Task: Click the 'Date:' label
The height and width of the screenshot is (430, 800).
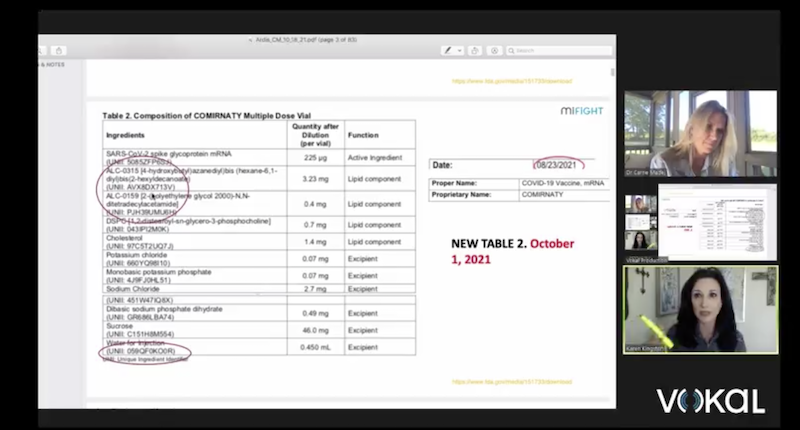Action: (442, 165)
